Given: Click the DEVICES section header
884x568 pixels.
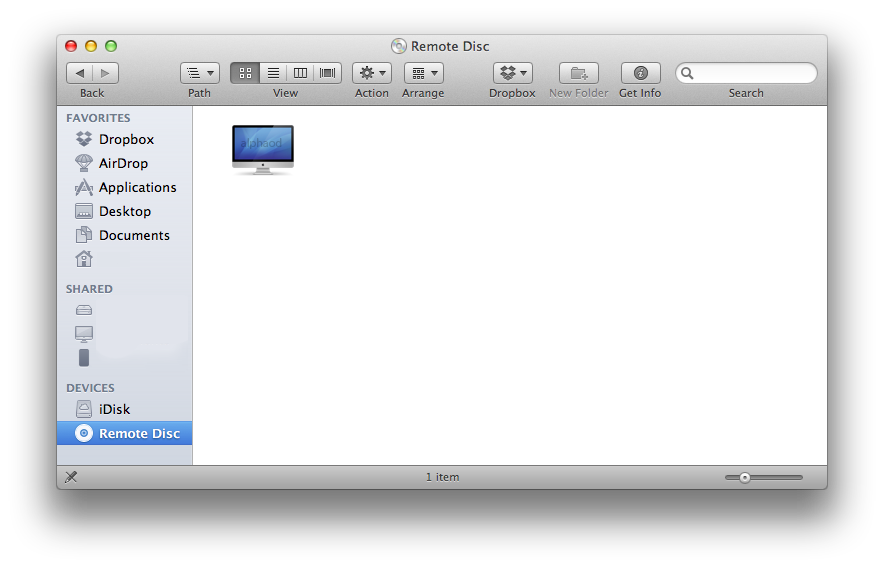Looking at the screenshot, I should pyautogui.click(x=90, y=388).
